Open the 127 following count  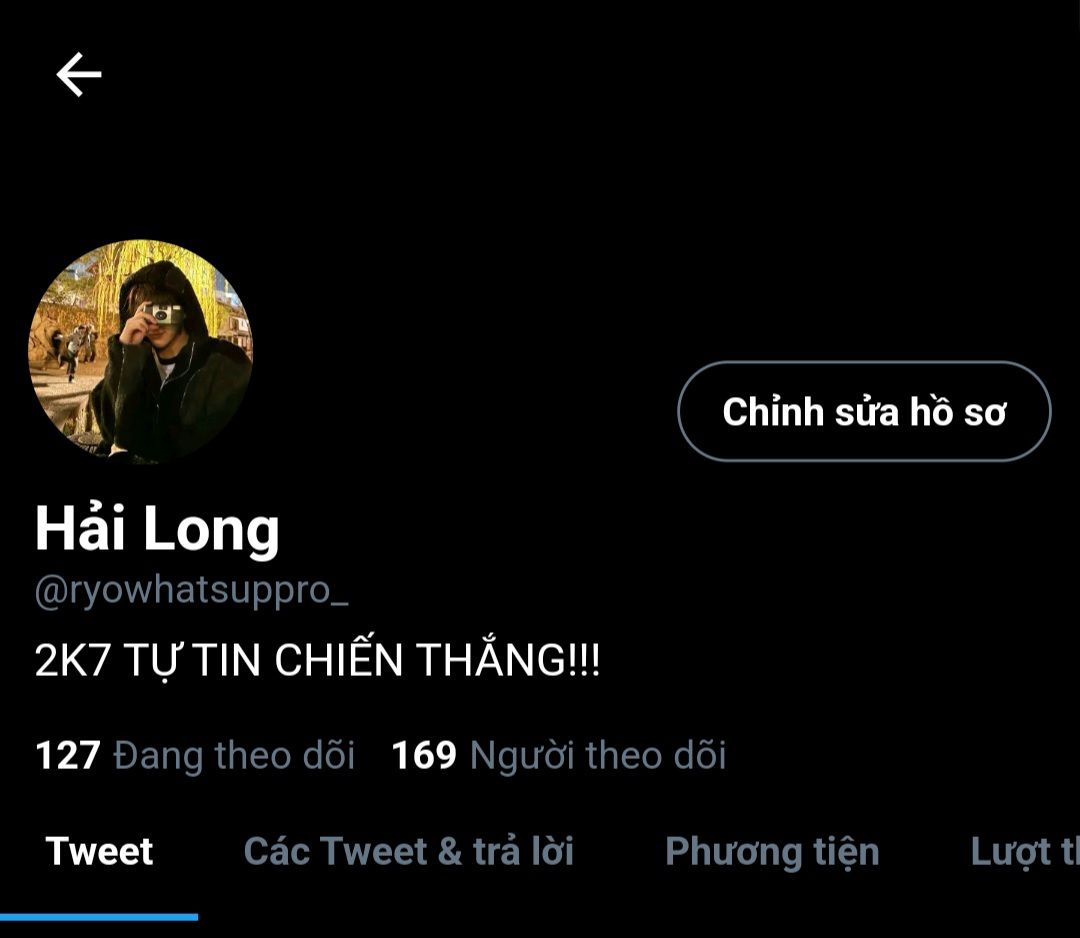pos(68,755)
